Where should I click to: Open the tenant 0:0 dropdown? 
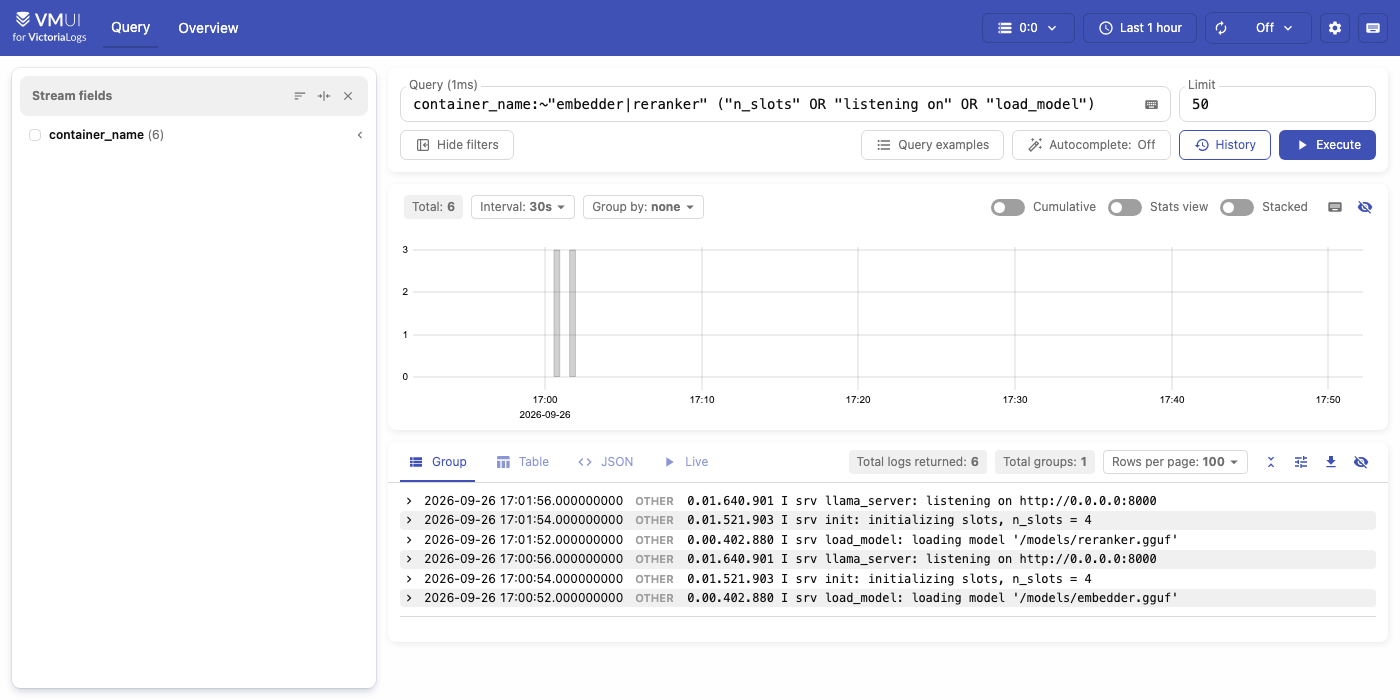tap(1028, 28)
